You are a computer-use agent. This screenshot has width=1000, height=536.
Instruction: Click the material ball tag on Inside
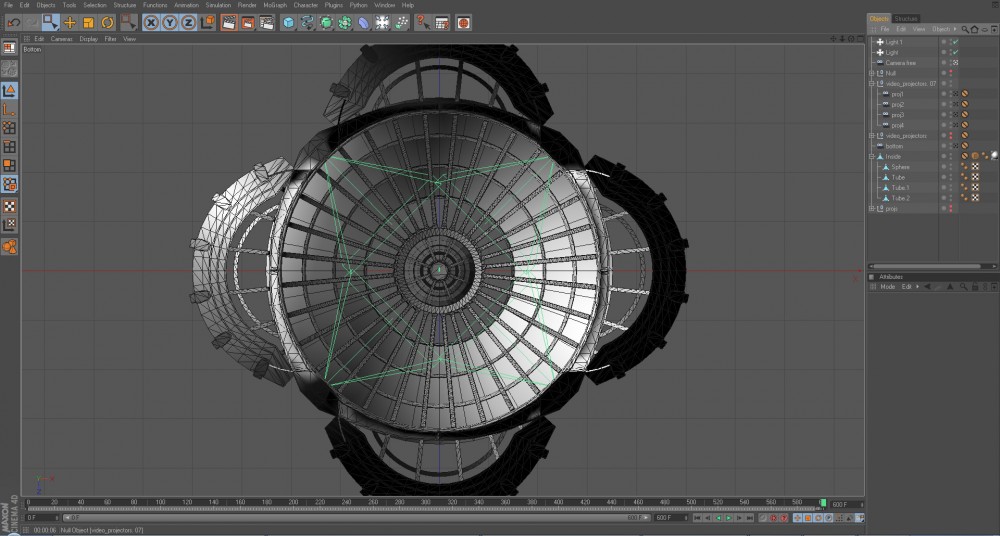[x=994, y=156]
